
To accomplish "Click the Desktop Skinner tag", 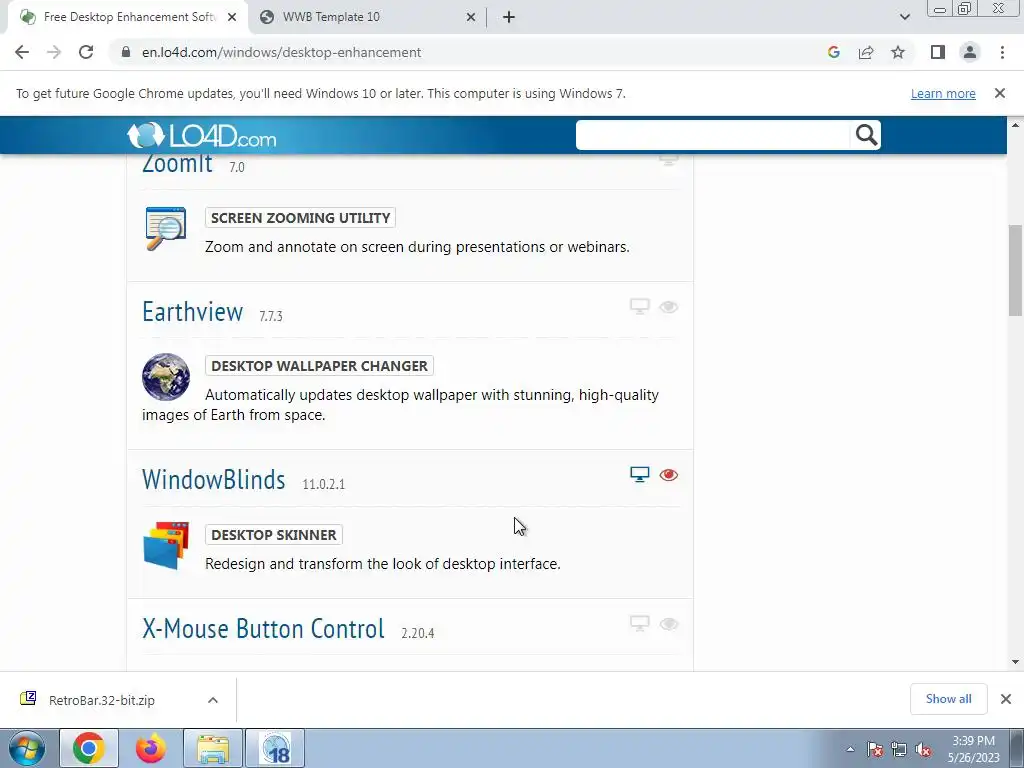I will click(274, 535).
